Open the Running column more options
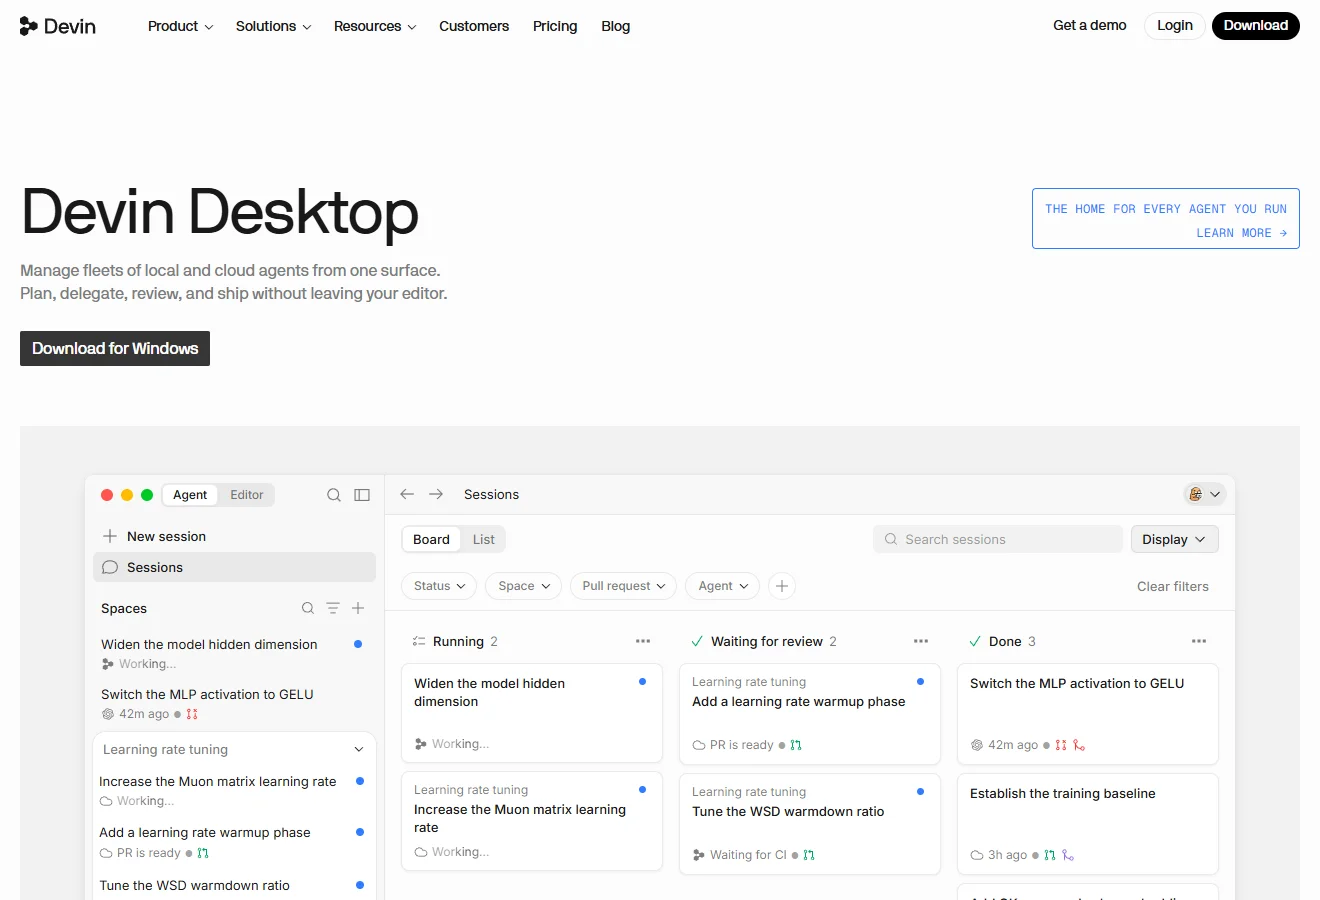Image resolution: width=1320 pixels, height=900 pixels. [x=643, y=641]
